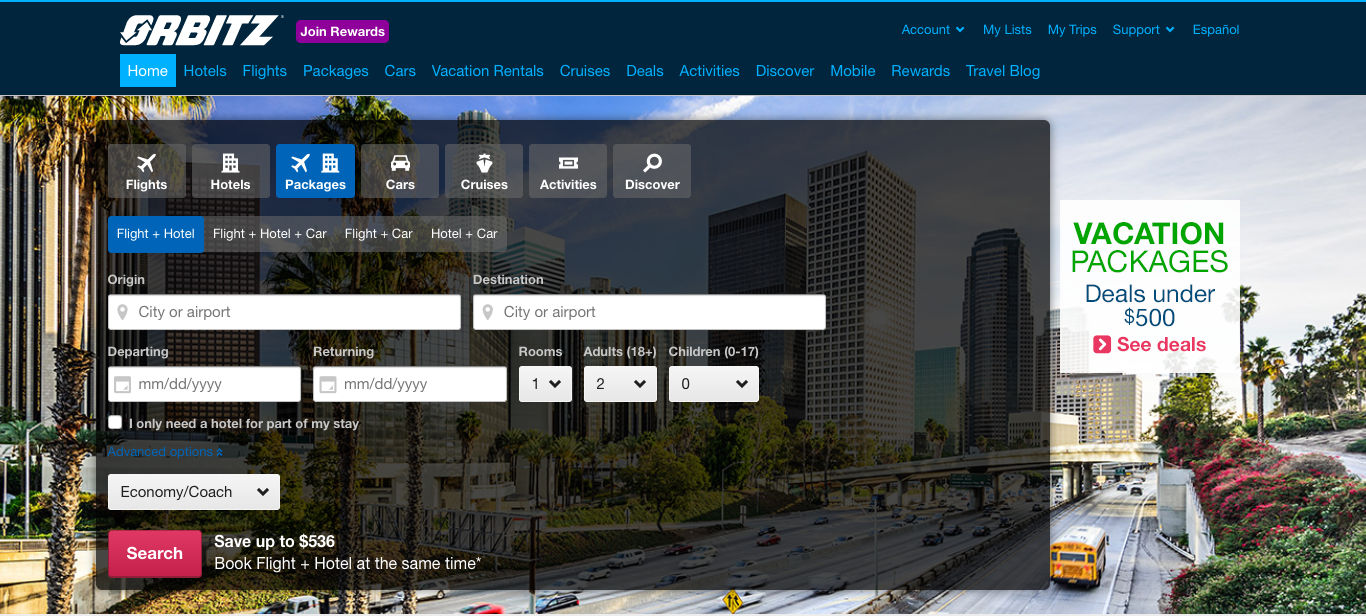Image resolution: width=1366 pixels, height=616 pixels.
Task: Click the red Search button
Action: (x=155, y=553)
